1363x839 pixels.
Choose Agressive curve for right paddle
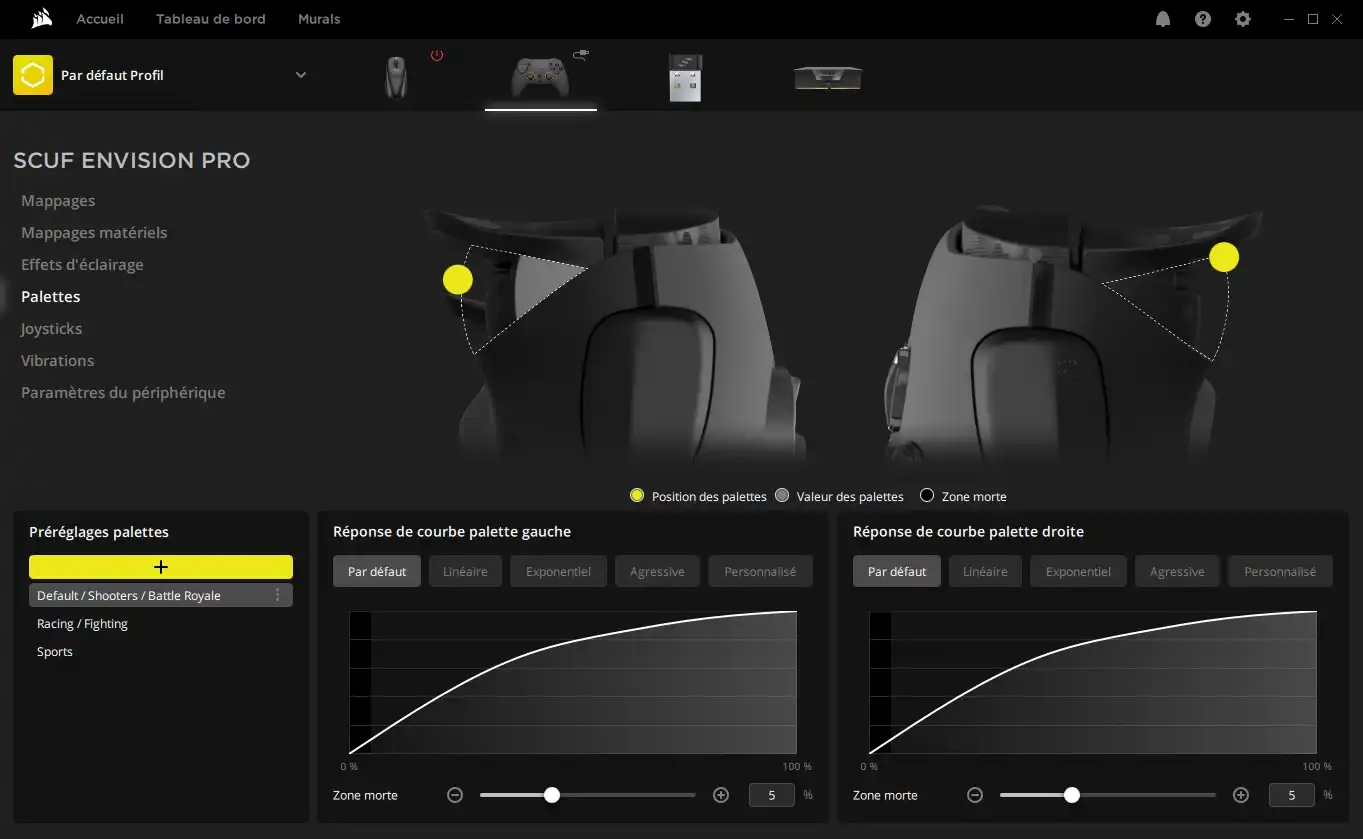click(x=1177, y=572)
